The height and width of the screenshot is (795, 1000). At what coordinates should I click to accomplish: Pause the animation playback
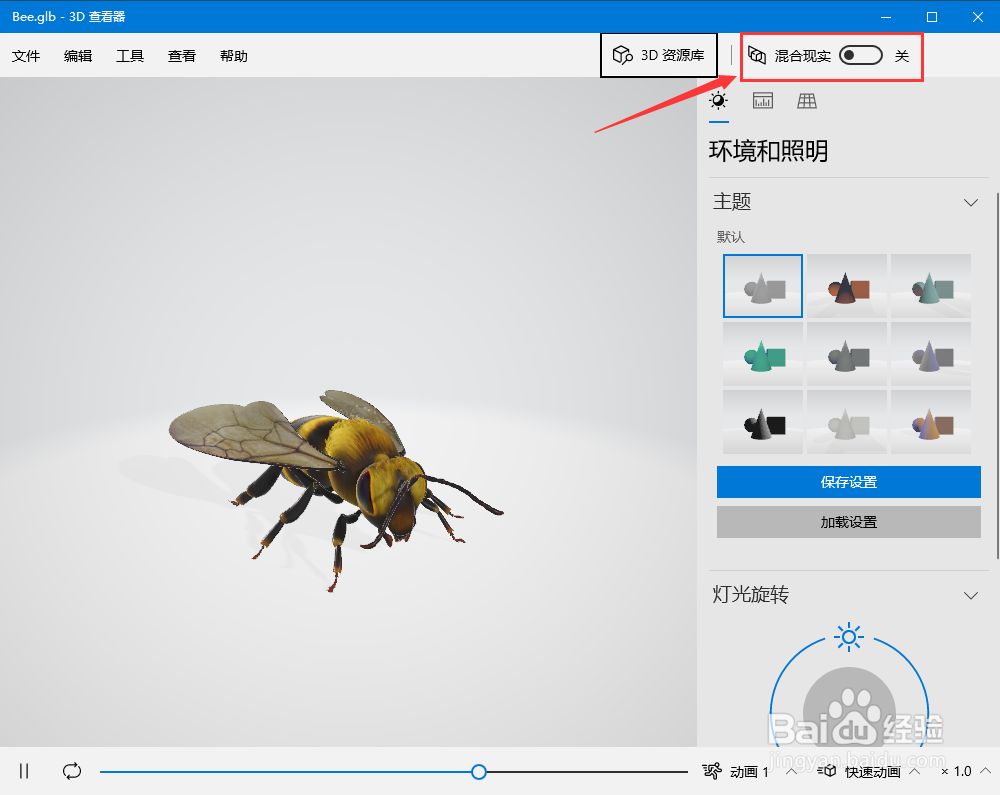pos(24,771)
